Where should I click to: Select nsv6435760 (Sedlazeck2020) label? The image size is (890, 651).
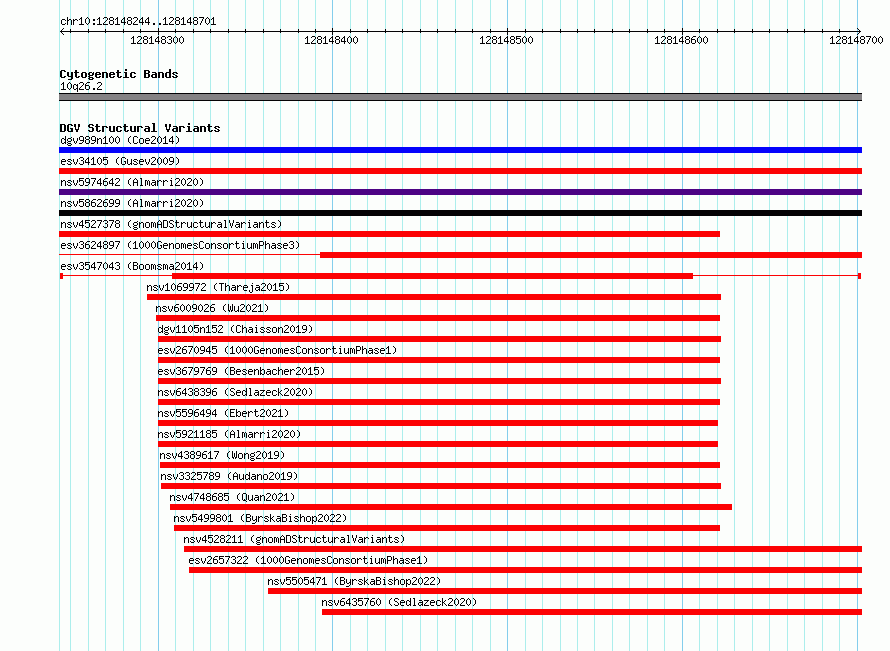tap(399, 602)
